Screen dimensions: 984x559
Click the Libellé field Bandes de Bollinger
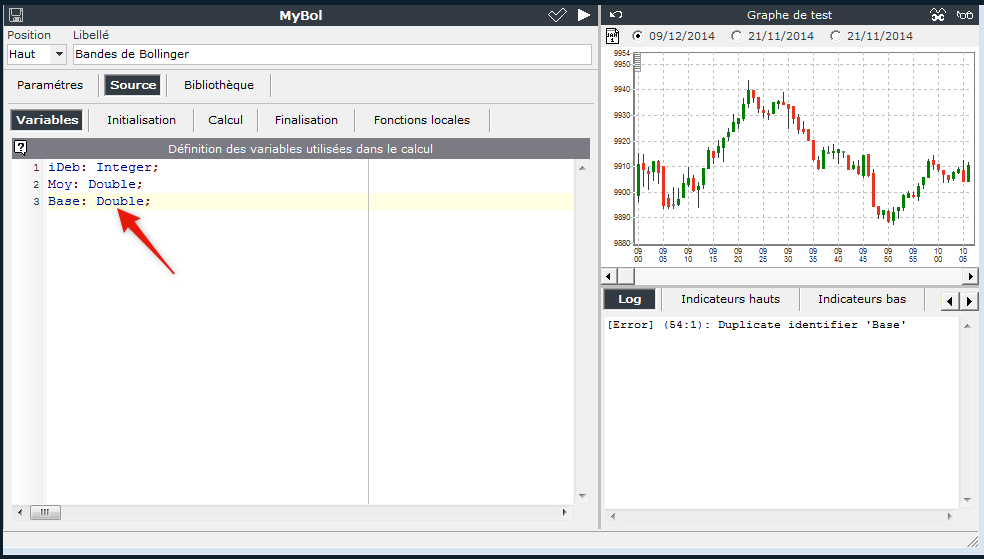point(332,54)
